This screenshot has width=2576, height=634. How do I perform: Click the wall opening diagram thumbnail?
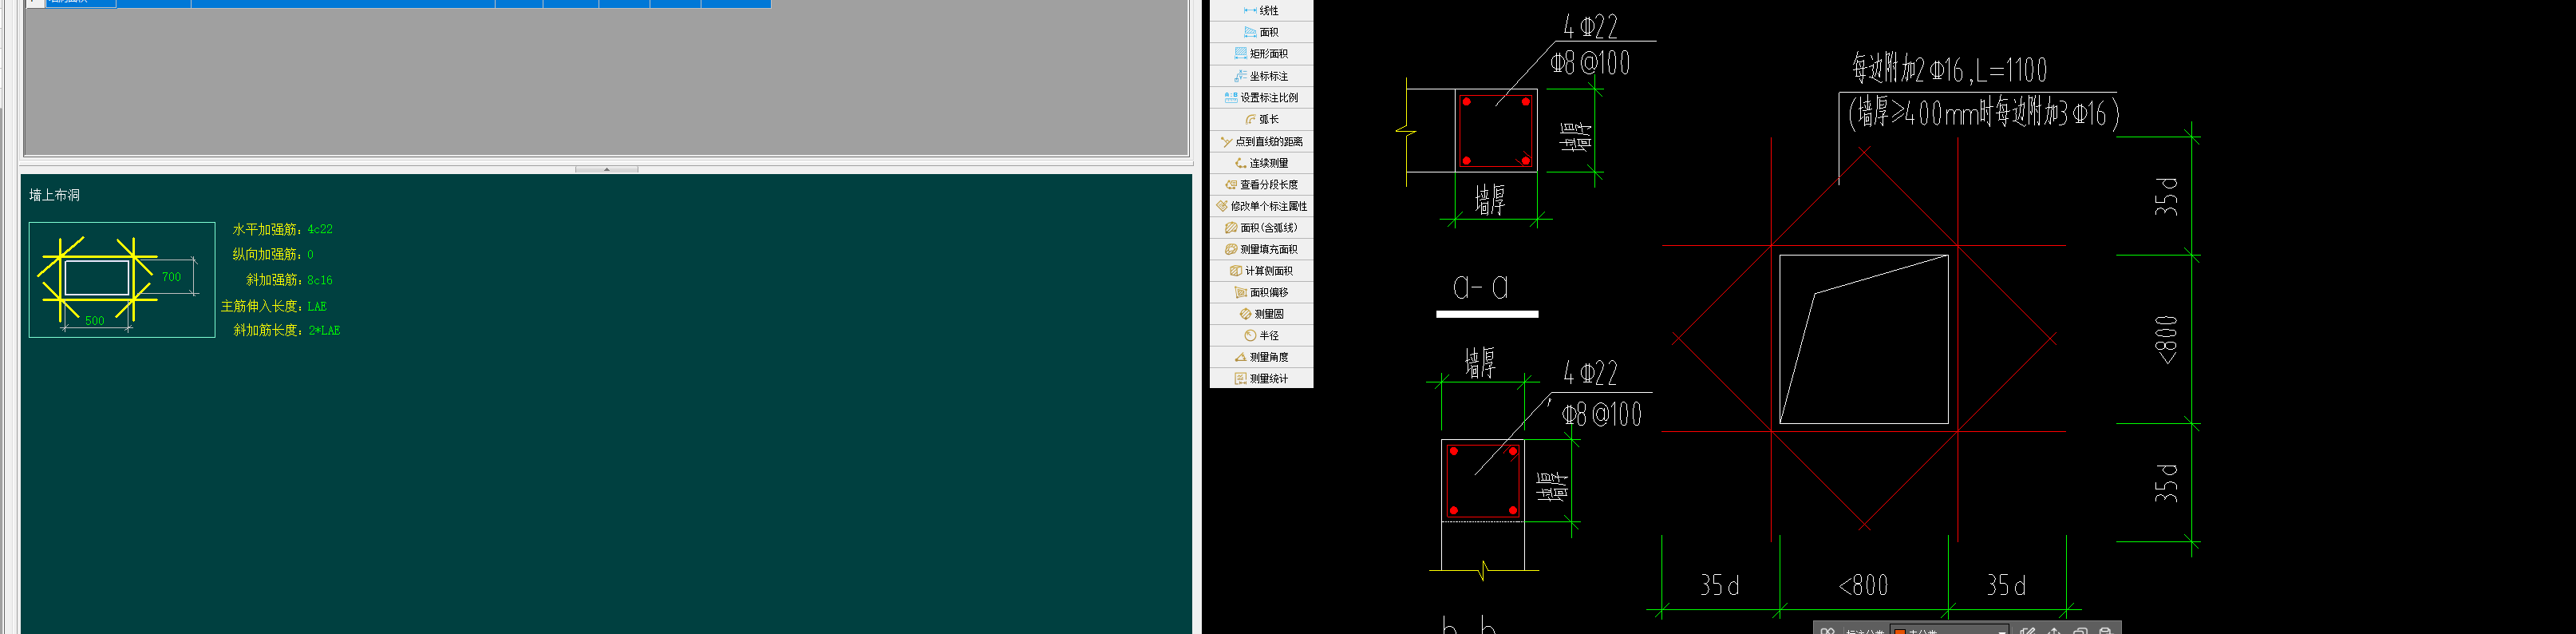coord(122,280)
